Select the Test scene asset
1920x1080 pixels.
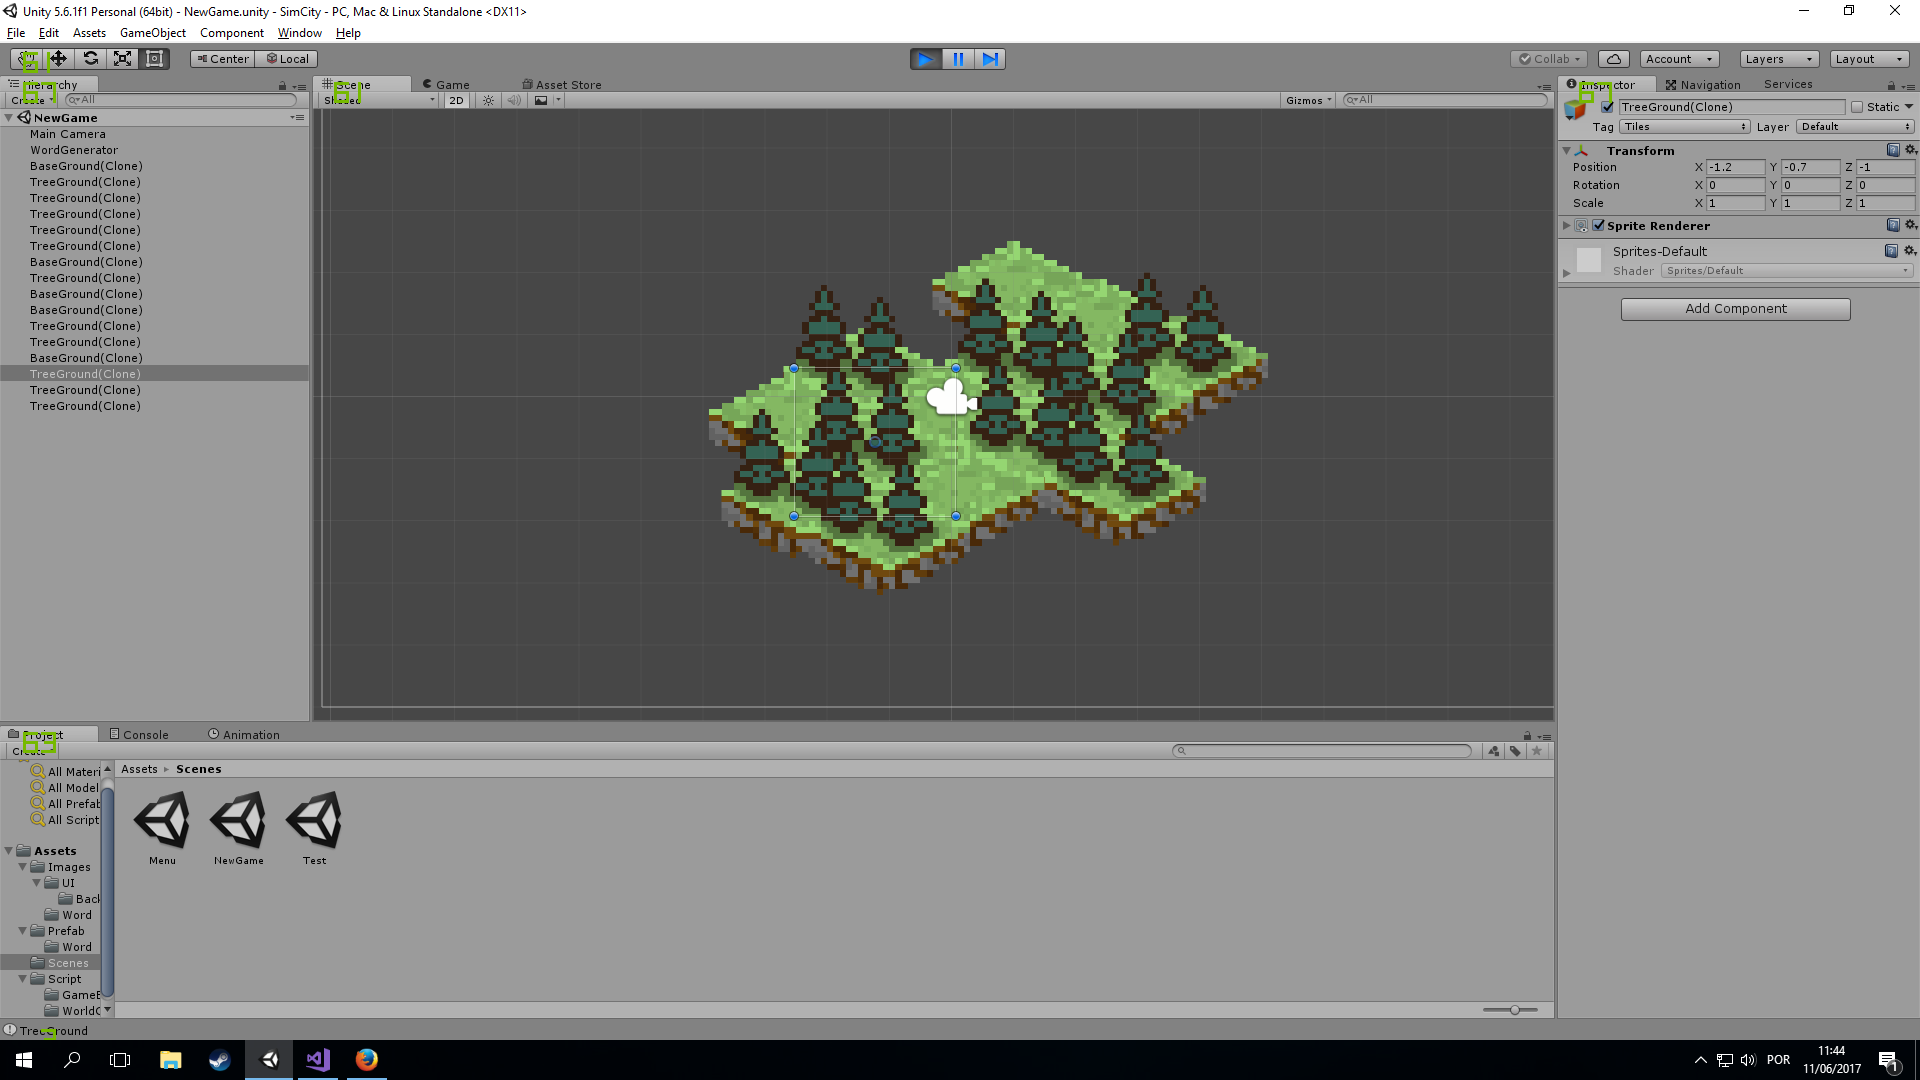click(314, 828)
